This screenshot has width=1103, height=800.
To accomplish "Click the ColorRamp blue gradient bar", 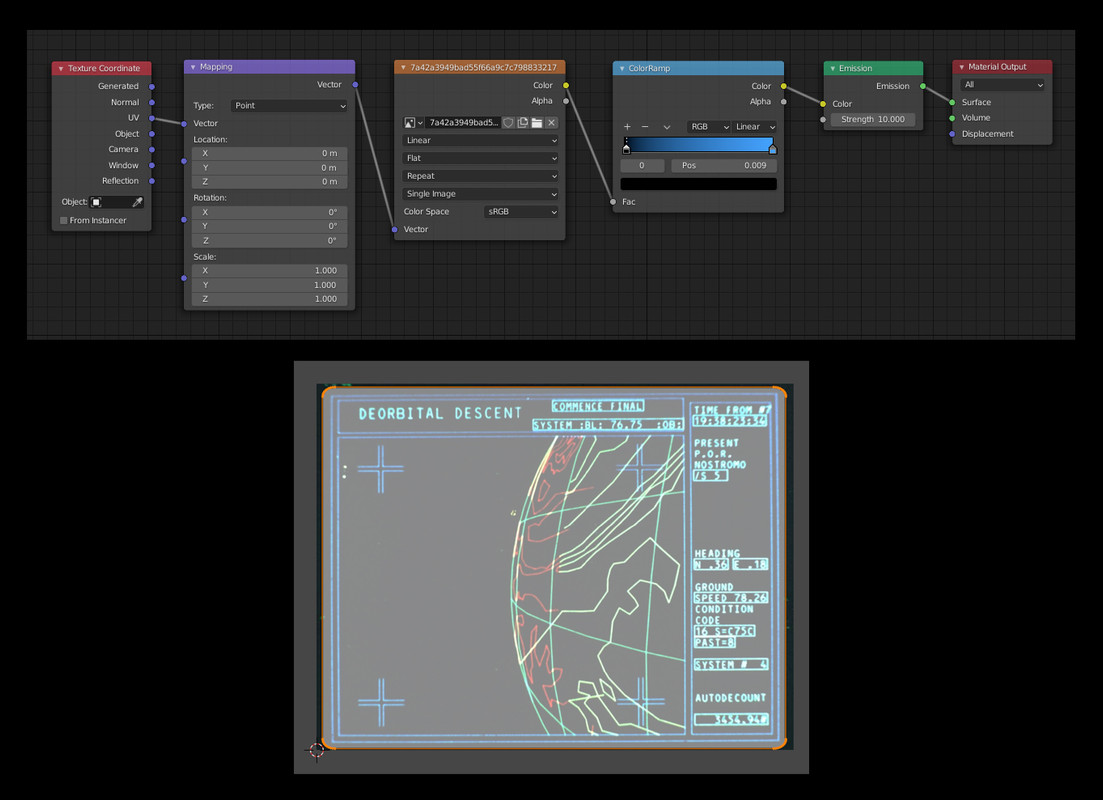I will tap(699, 145).
